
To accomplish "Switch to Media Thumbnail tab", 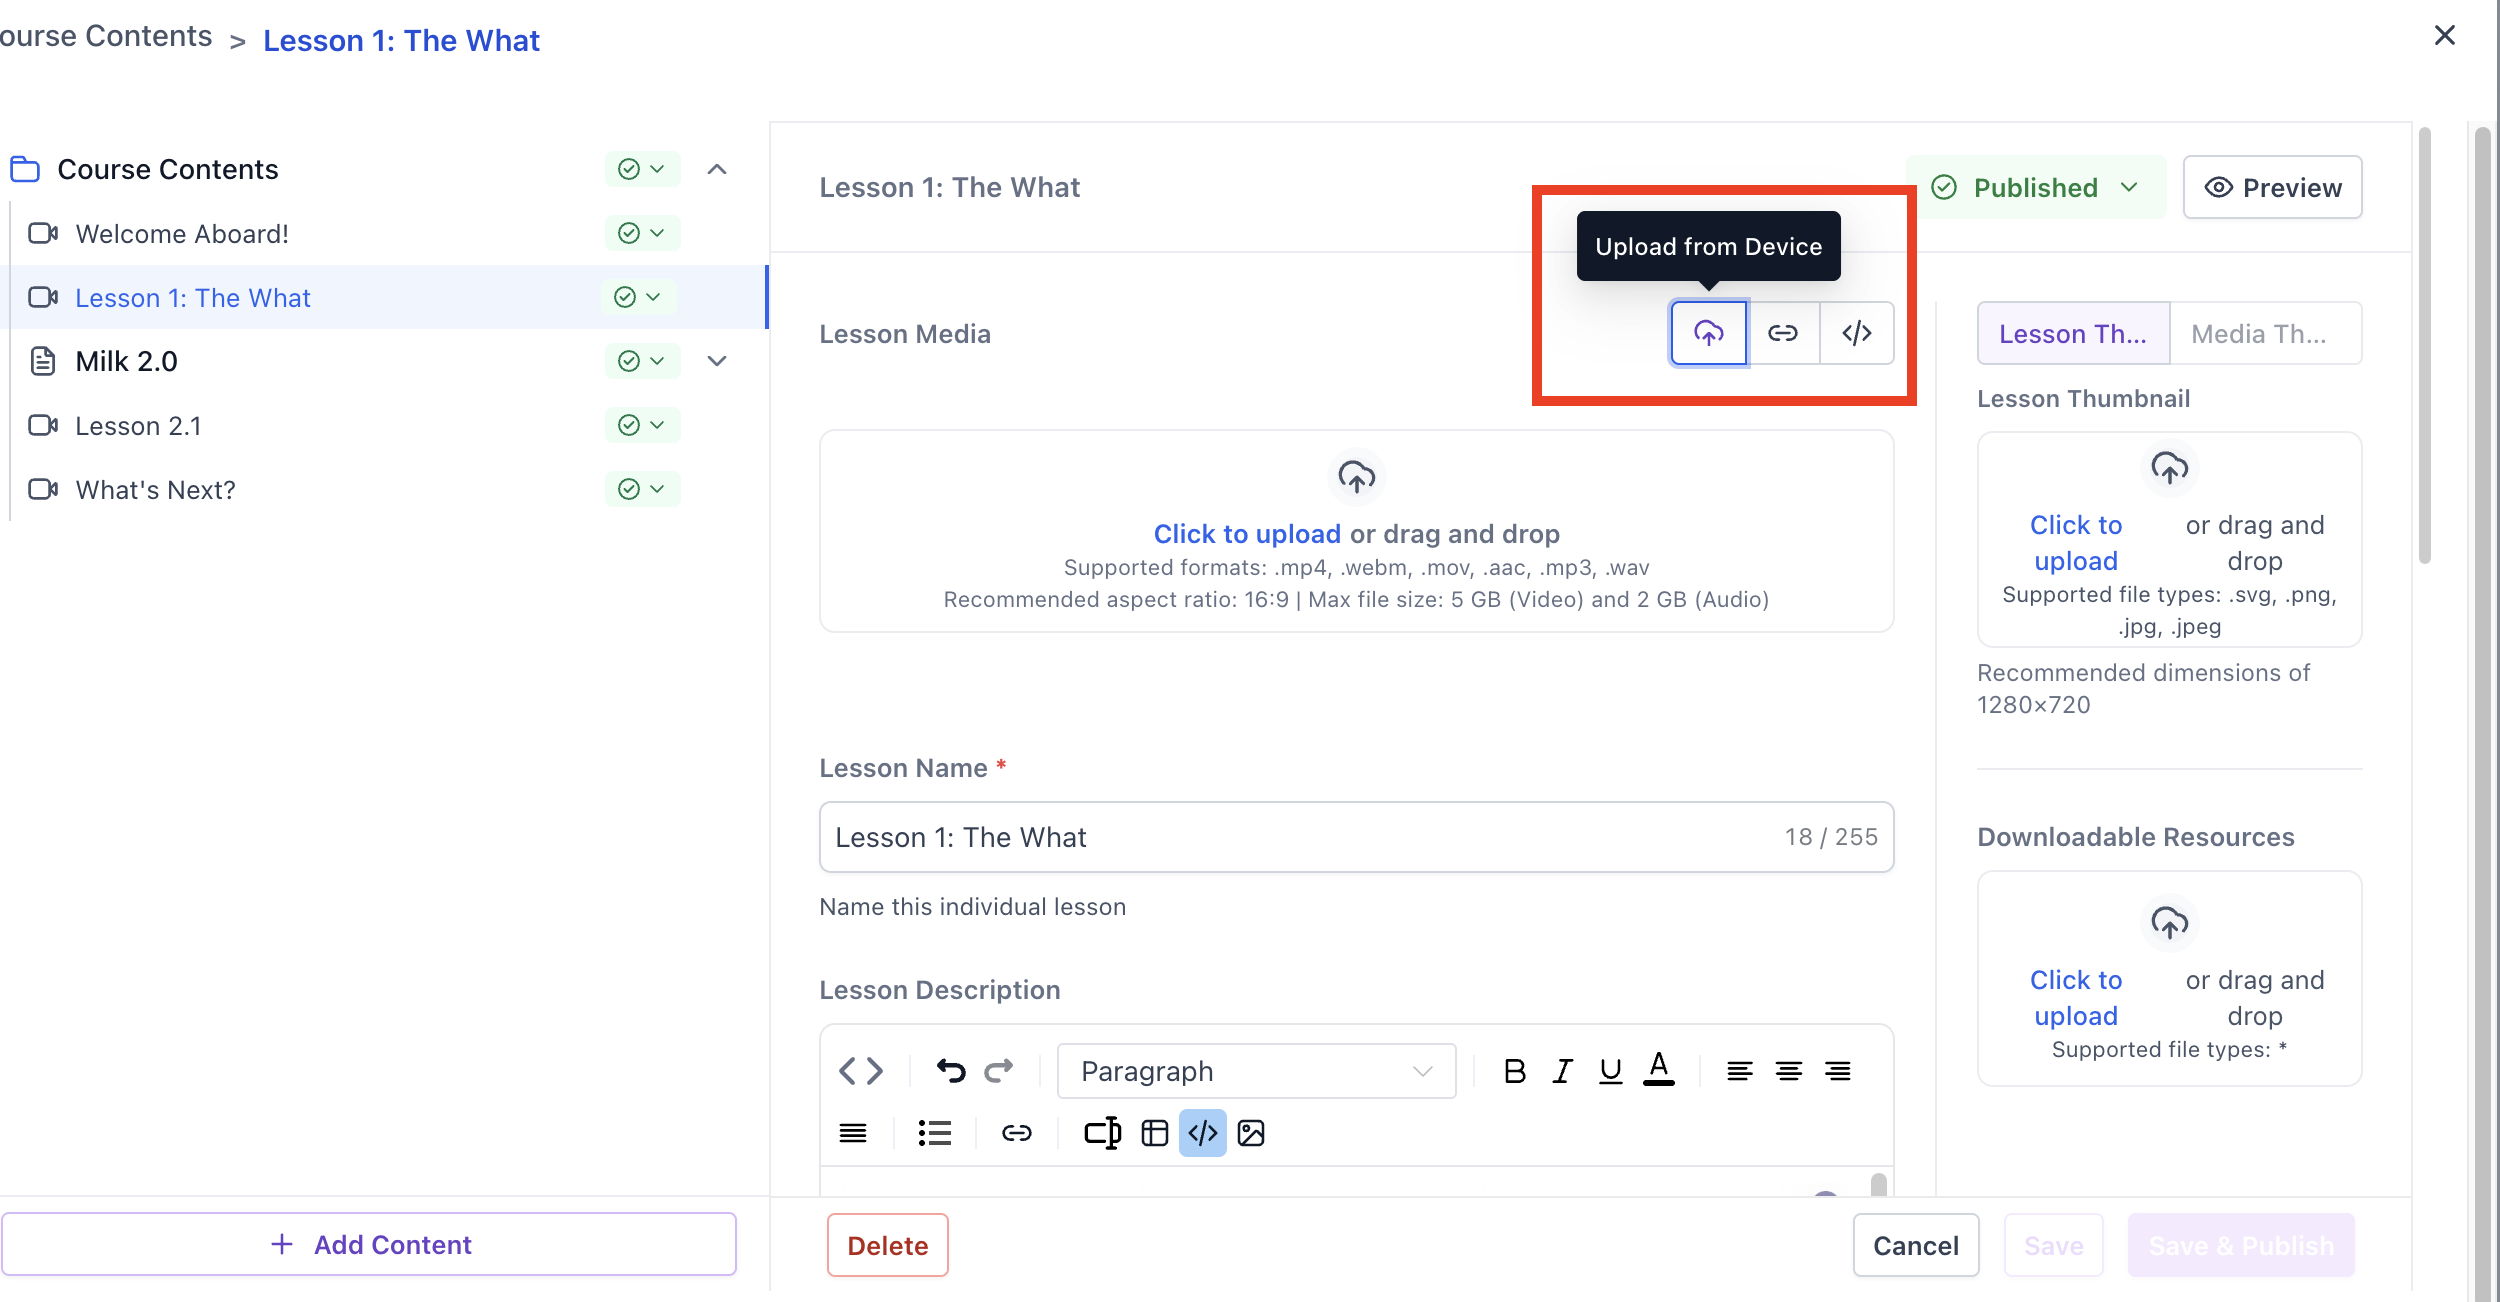I will tap(2265, 334).
